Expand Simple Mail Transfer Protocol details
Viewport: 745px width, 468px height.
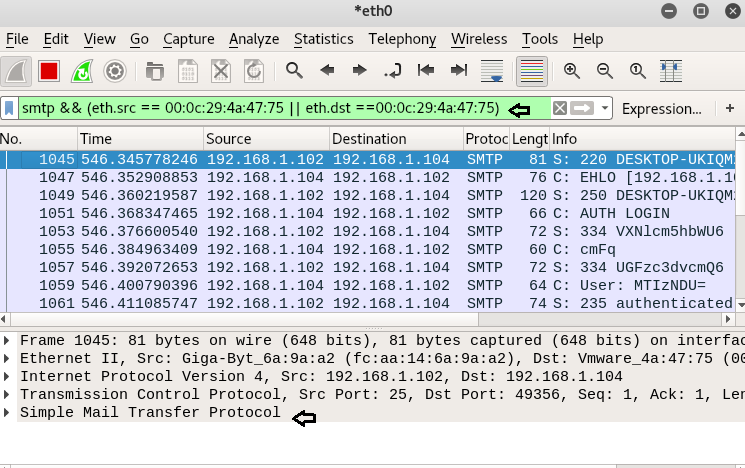coord(7,412)
